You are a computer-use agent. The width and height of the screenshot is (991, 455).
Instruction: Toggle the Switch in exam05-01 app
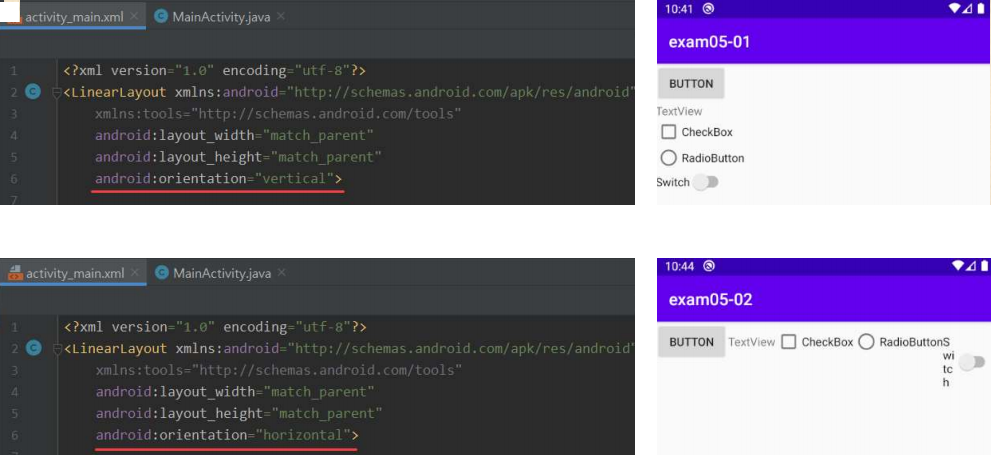point(705,183)
